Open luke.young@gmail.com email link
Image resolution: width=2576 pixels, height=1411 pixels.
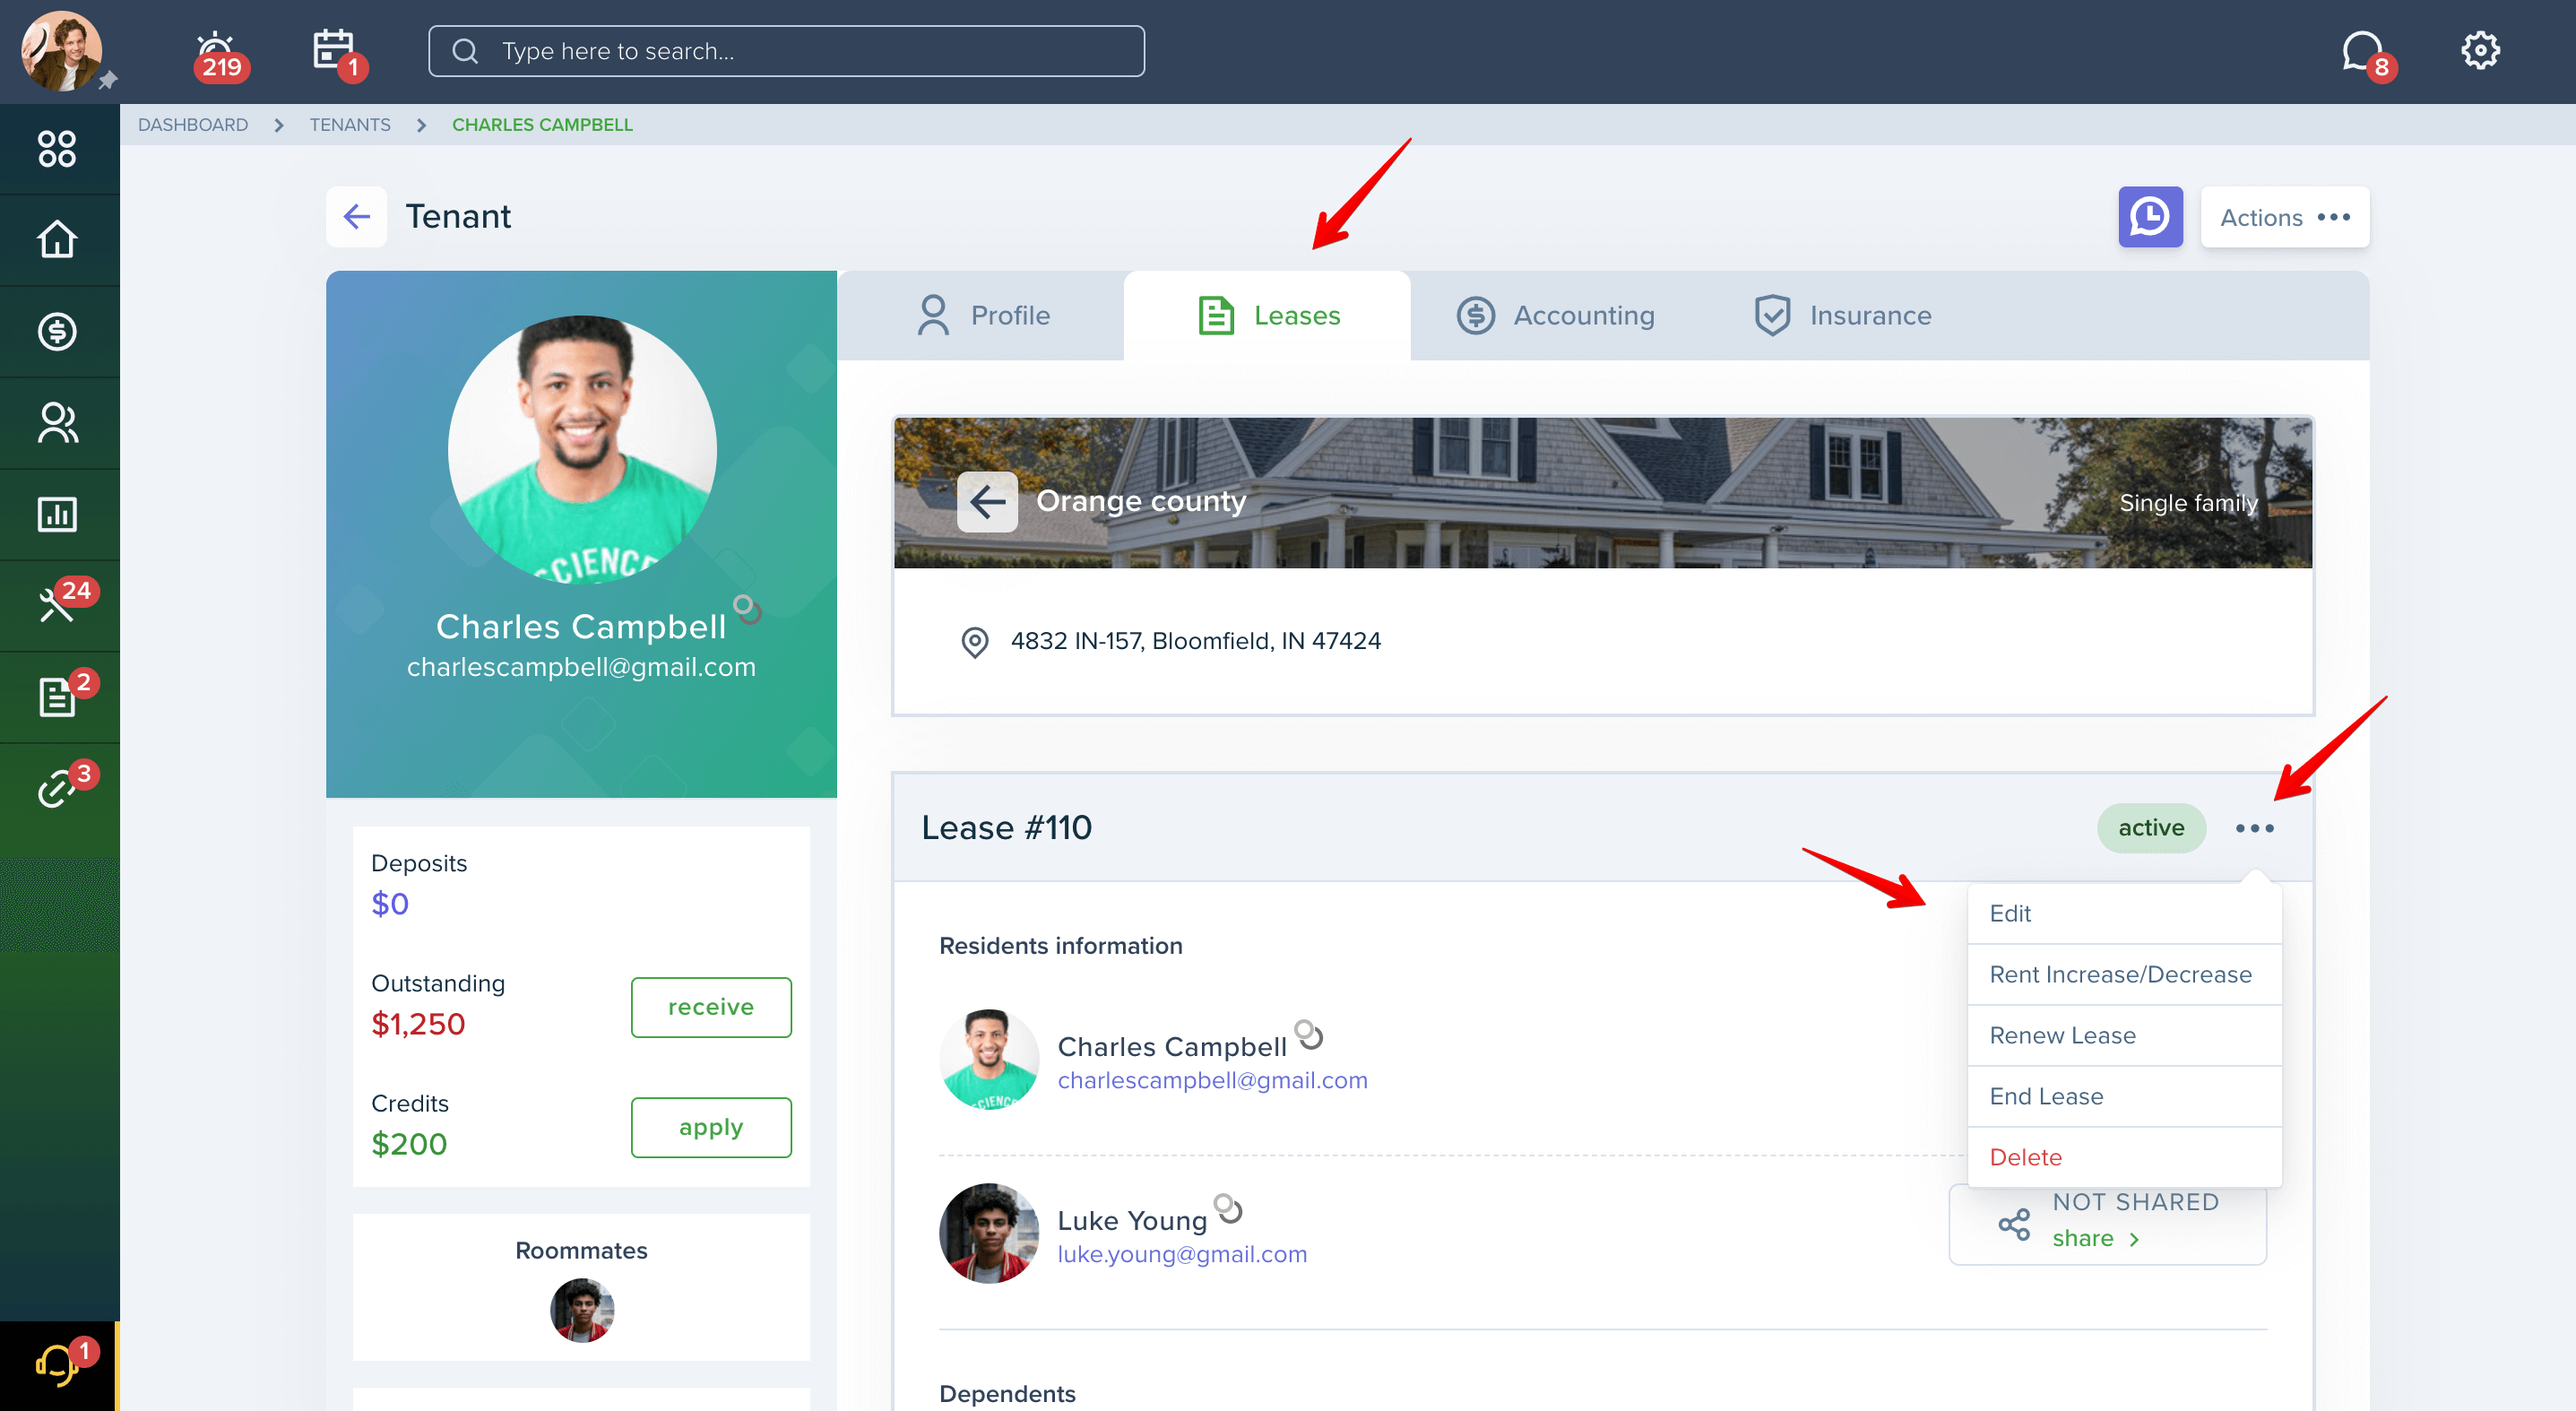click(1182, 1254)
